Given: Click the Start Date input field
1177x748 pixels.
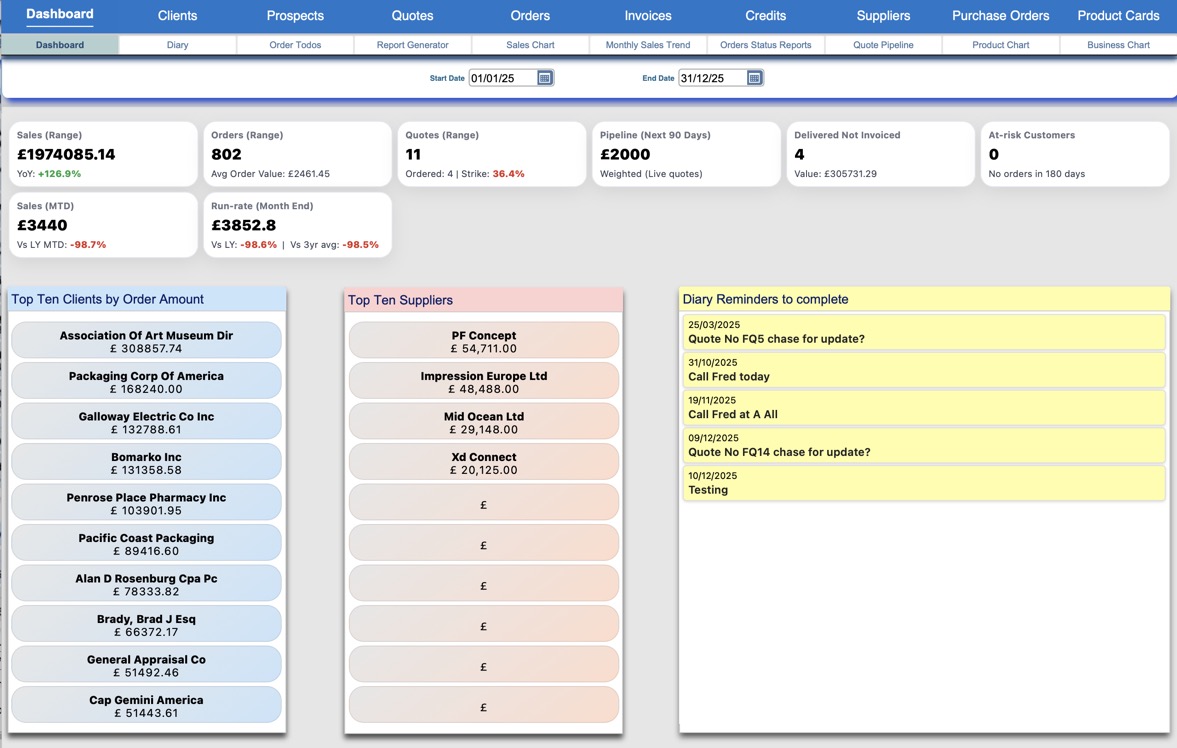Looking at the screenshot, I should pyautogui.click(x=502, y=78).
